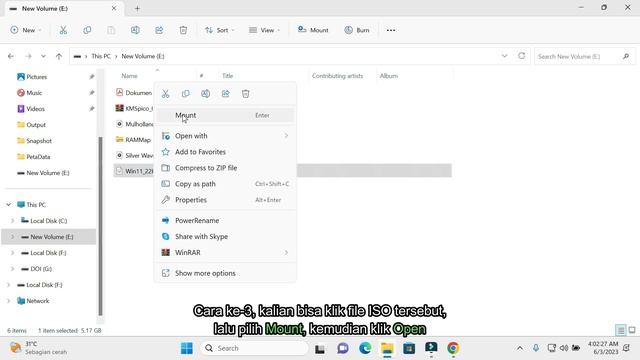Click the Share icon in the context menu

225,94
